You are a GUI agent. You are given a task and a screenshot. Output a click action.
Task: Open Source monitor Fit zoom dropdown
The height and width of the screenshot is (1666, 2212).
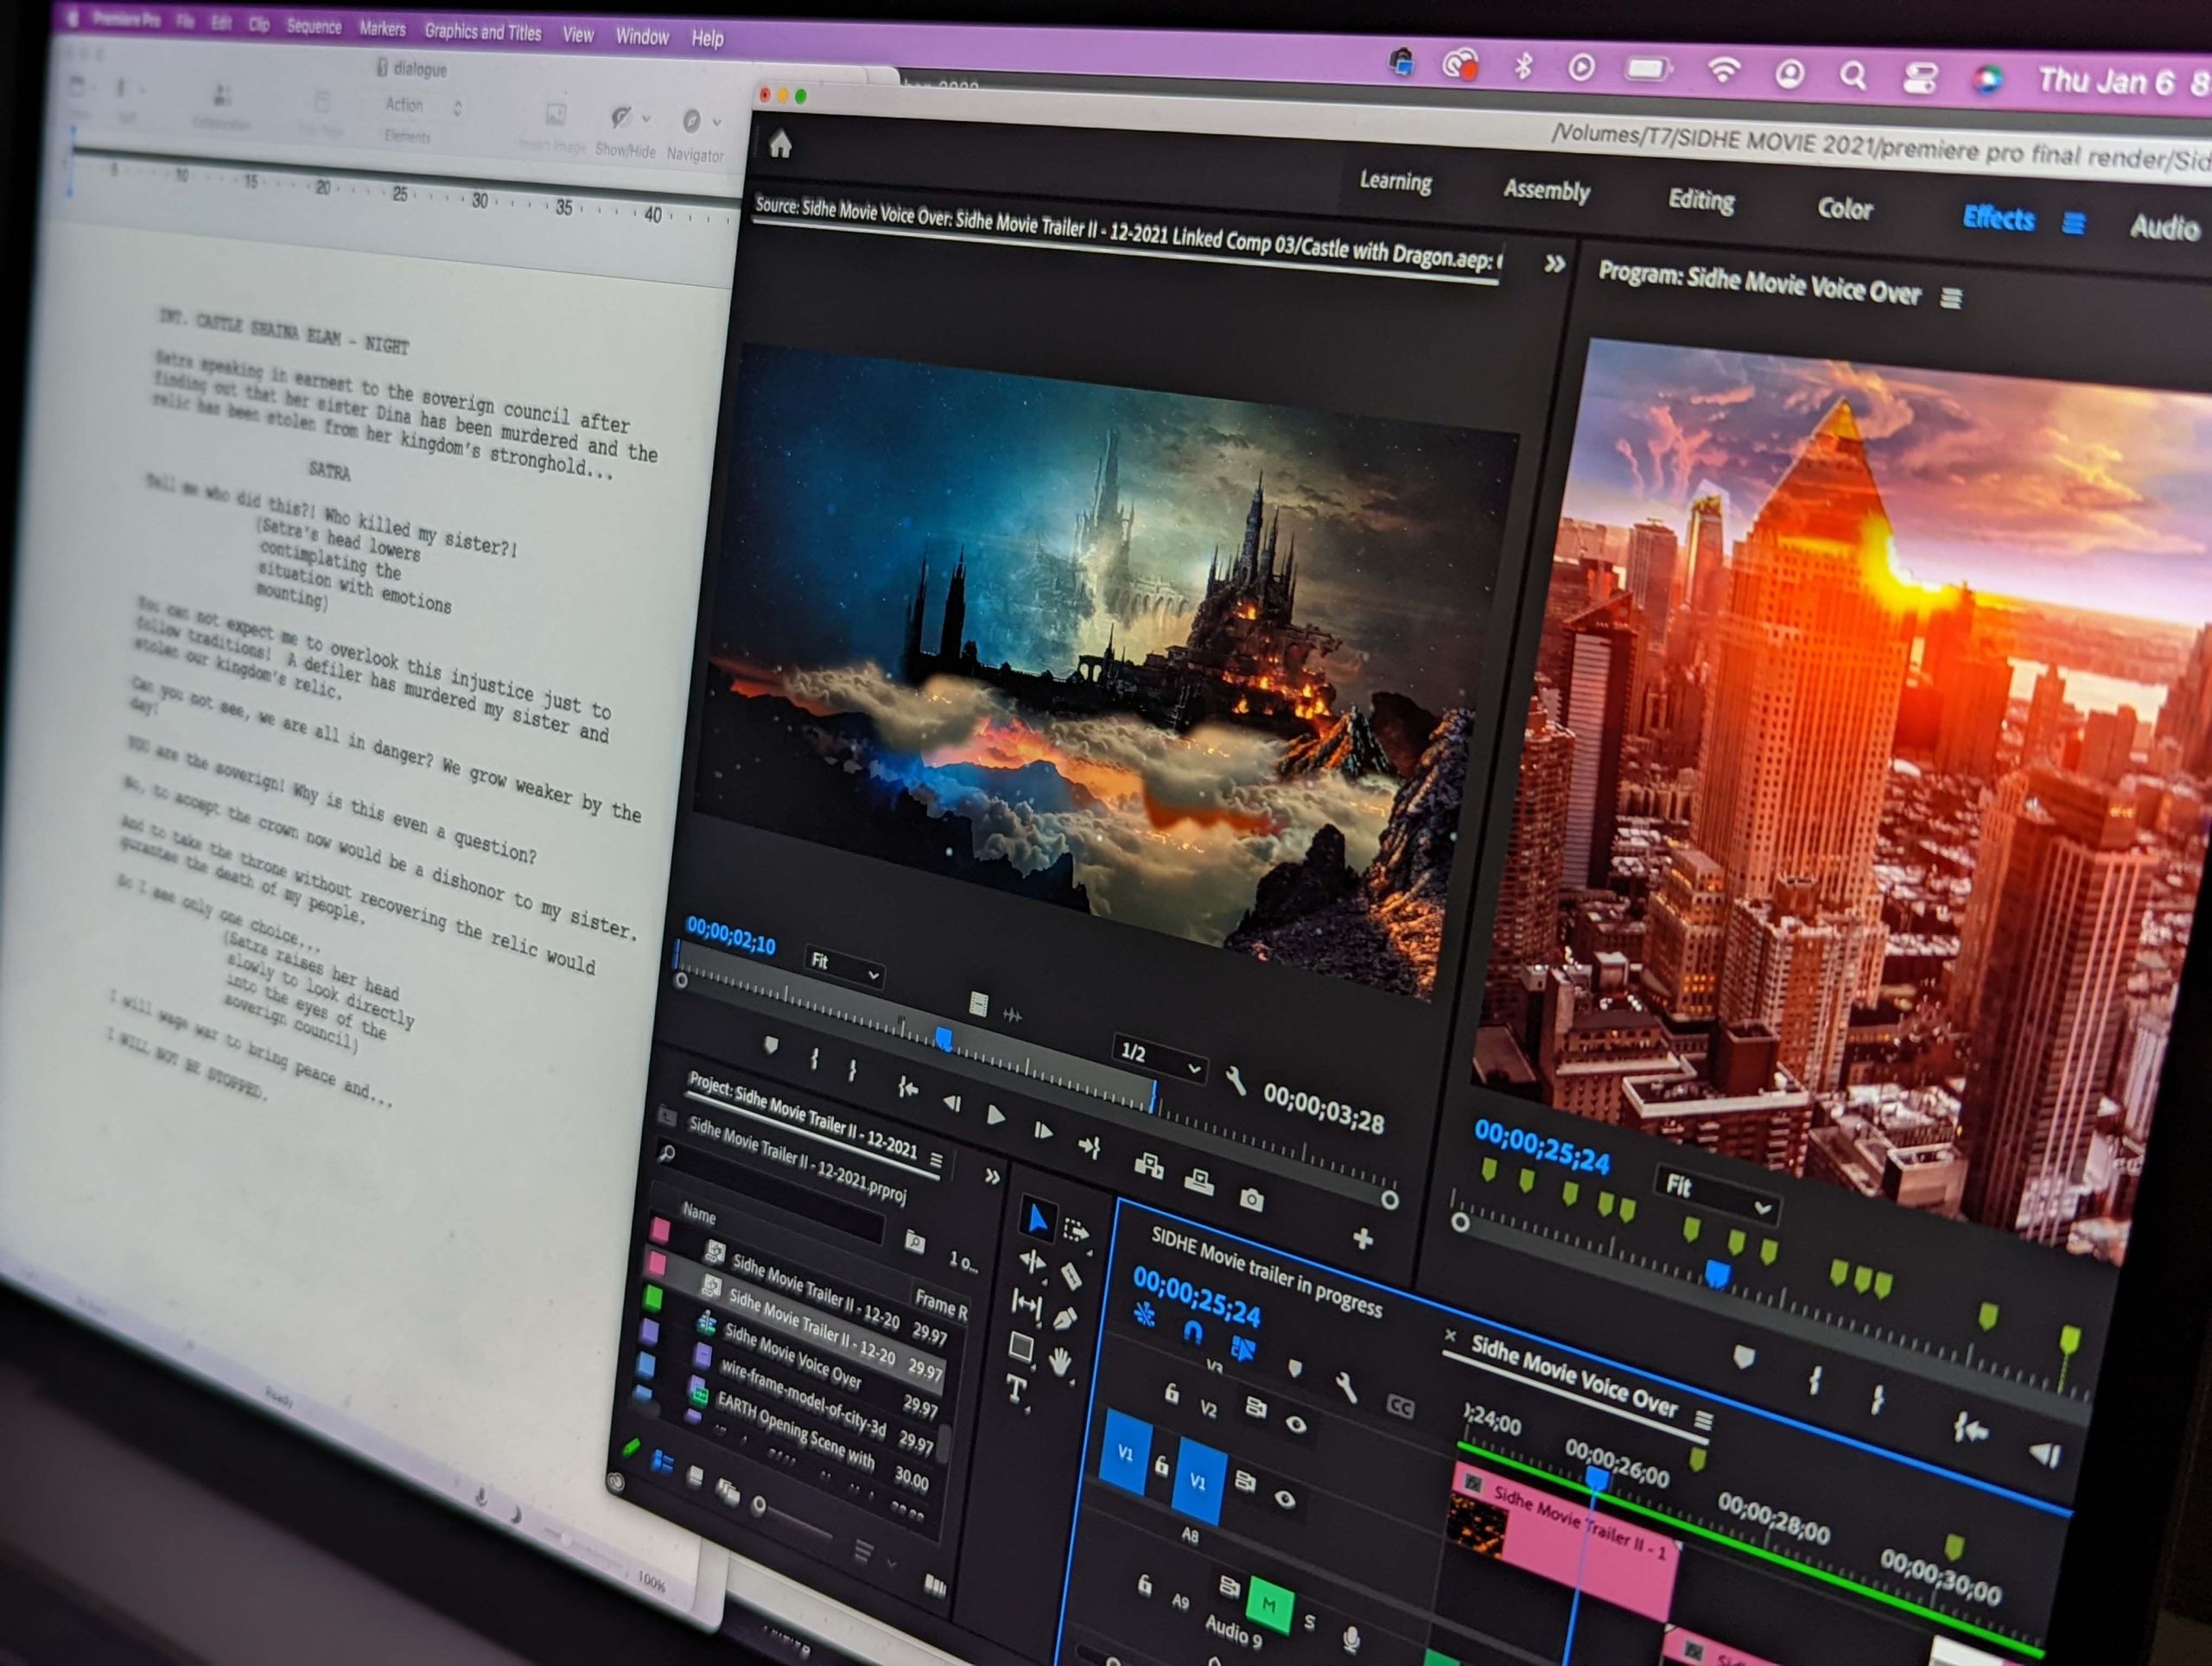click(x=844, y=966)
